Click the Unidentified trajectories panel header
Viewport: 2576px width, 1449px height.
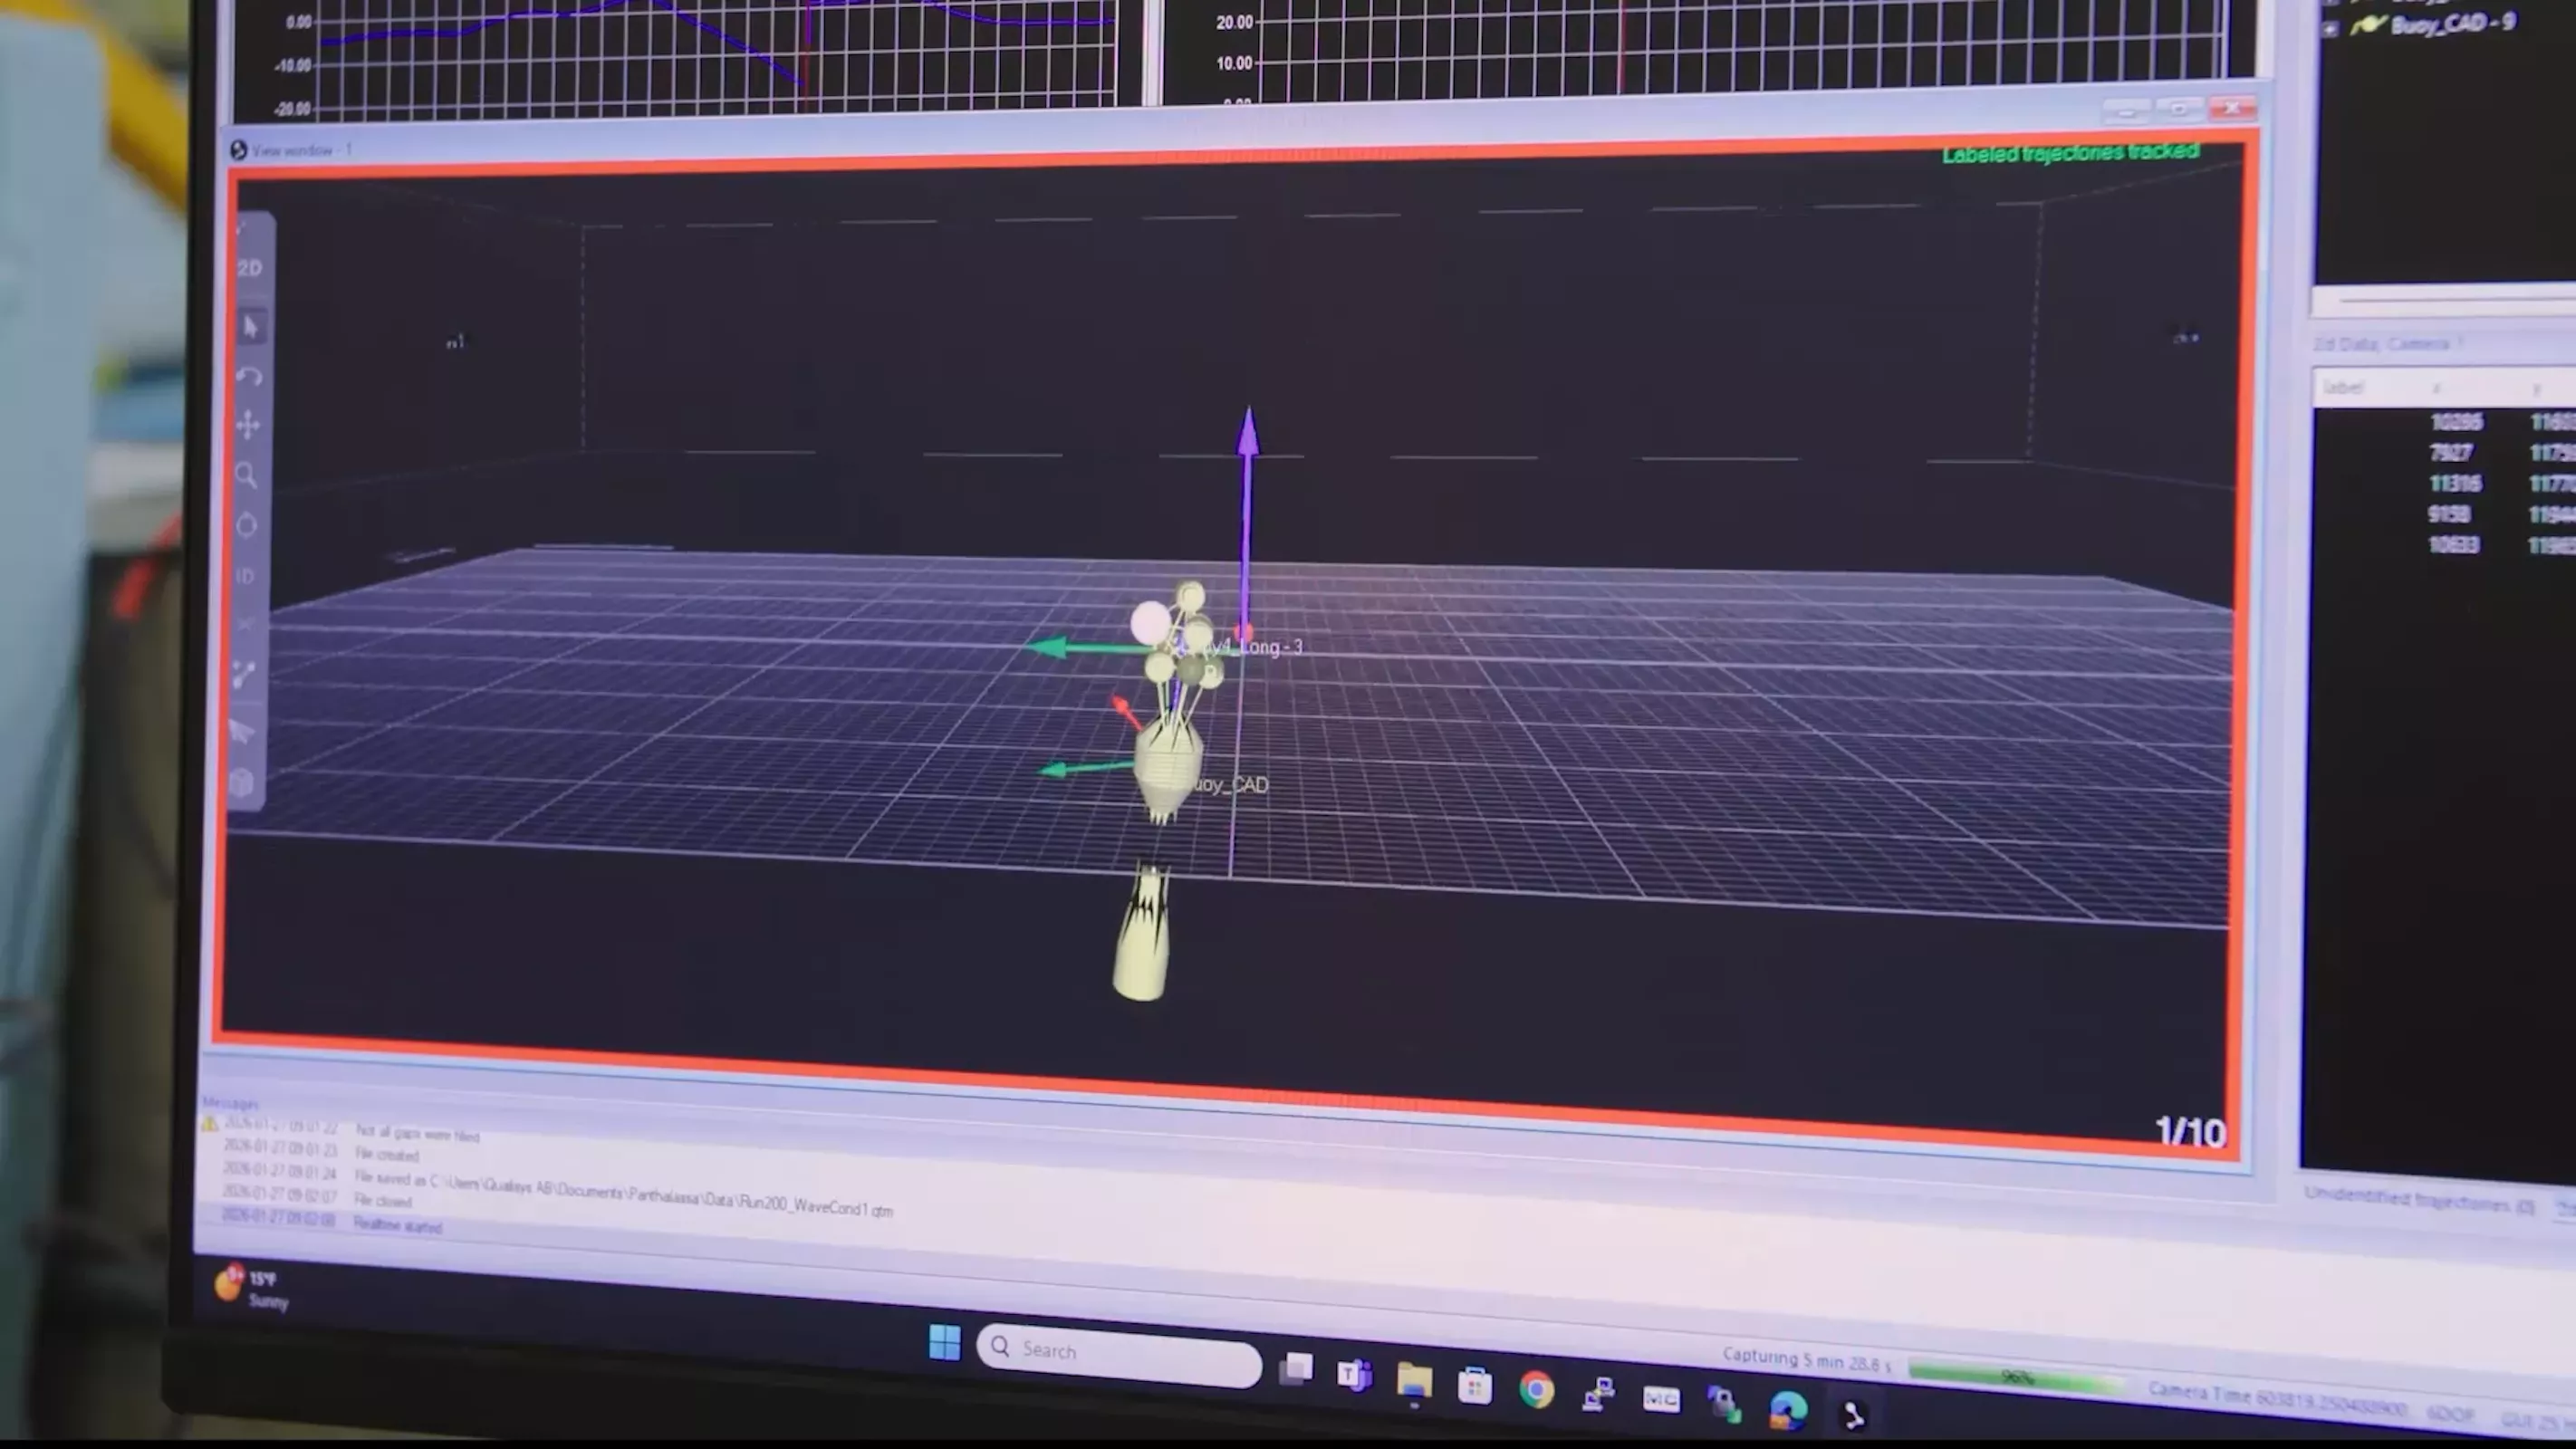(x=2420, y=1199)
